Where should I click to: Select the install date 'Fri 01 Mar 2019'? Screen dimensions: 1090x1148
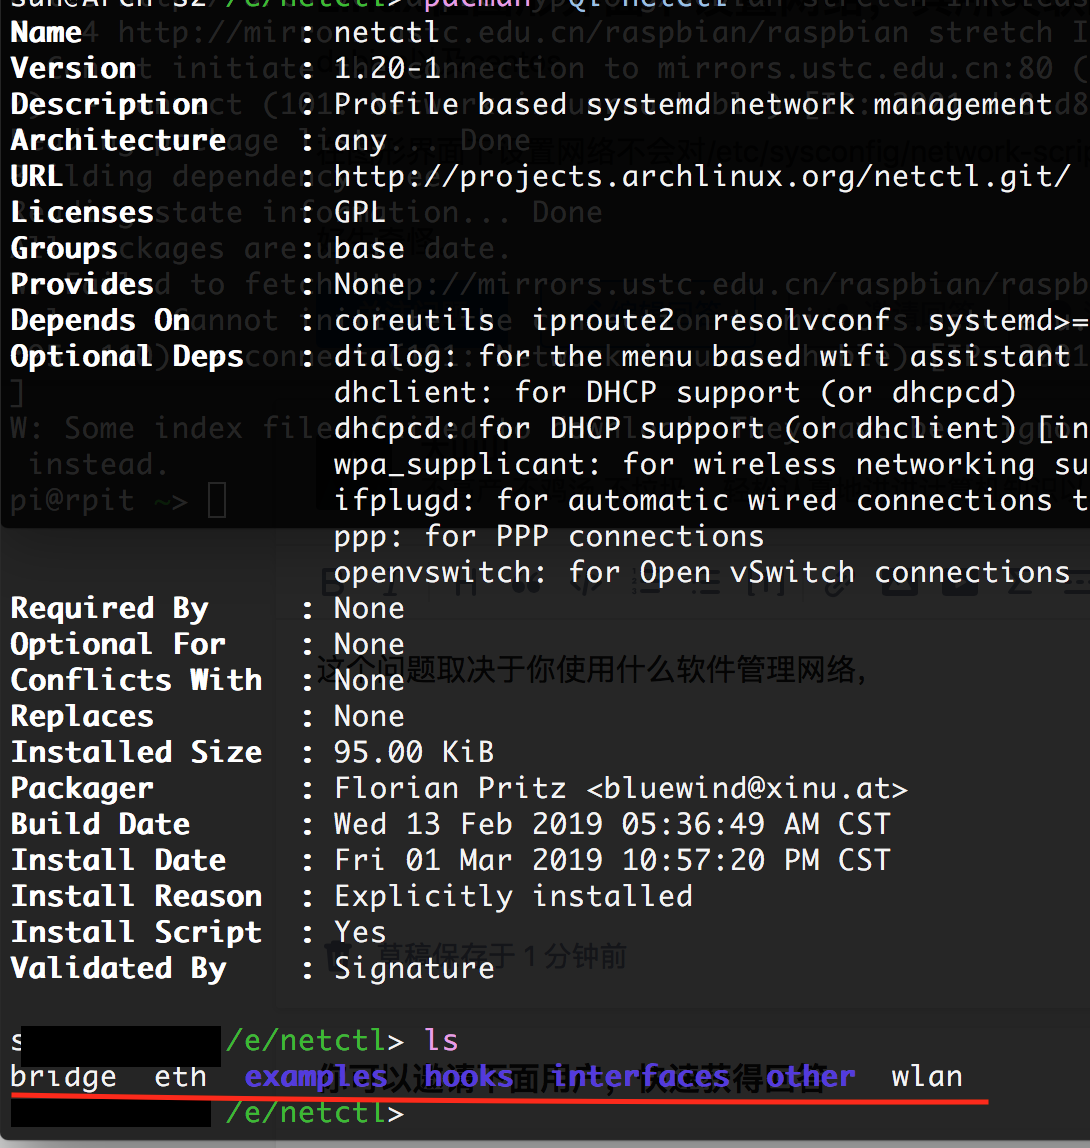469,860
